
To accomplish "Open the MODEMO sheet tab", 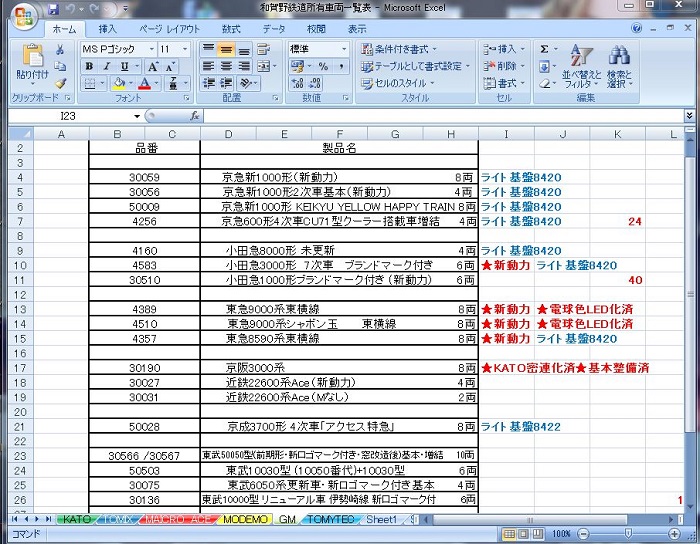I will pos(245,519).
